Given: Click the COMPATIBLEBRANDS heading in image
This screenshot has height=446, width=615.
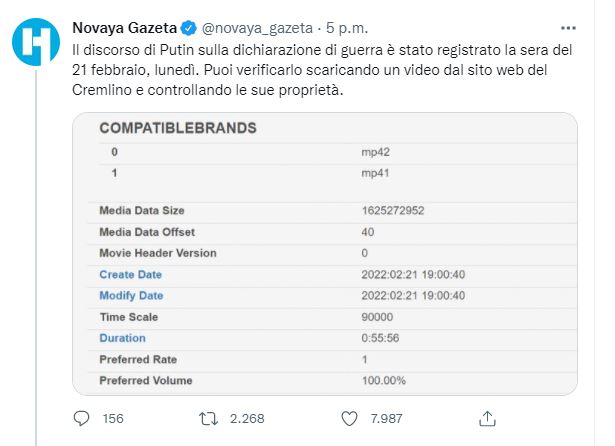Looking at the screenshot, I should [x=178, y=128].
